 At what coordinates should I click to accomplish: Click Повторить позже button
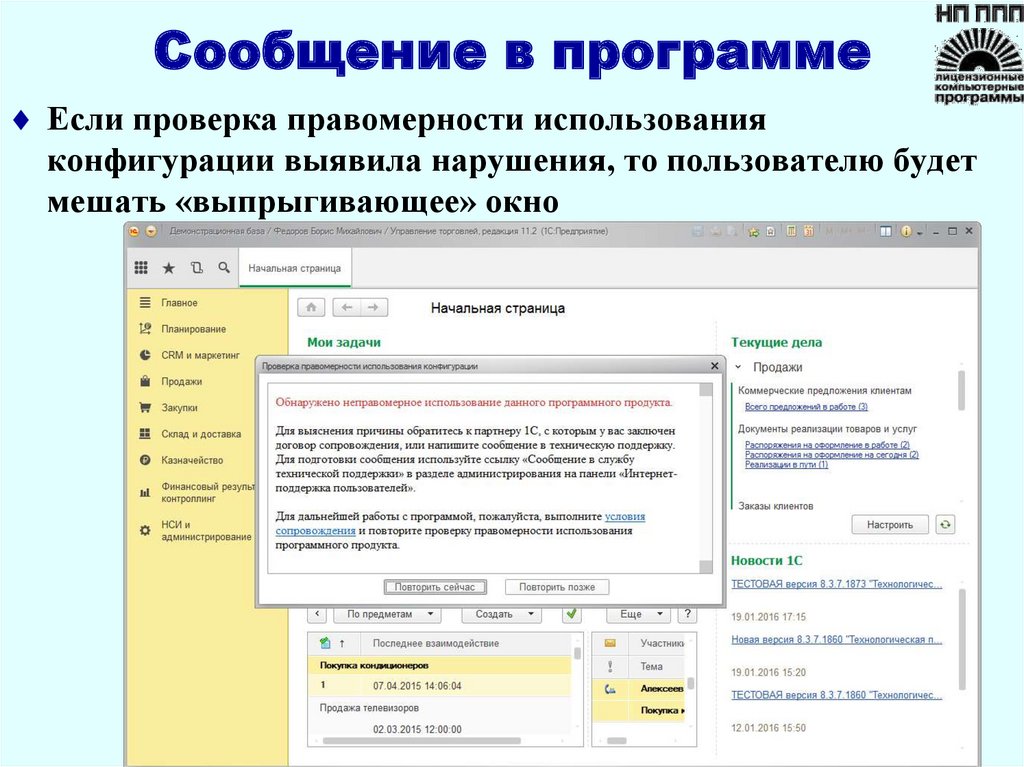[x=557, y=587]
